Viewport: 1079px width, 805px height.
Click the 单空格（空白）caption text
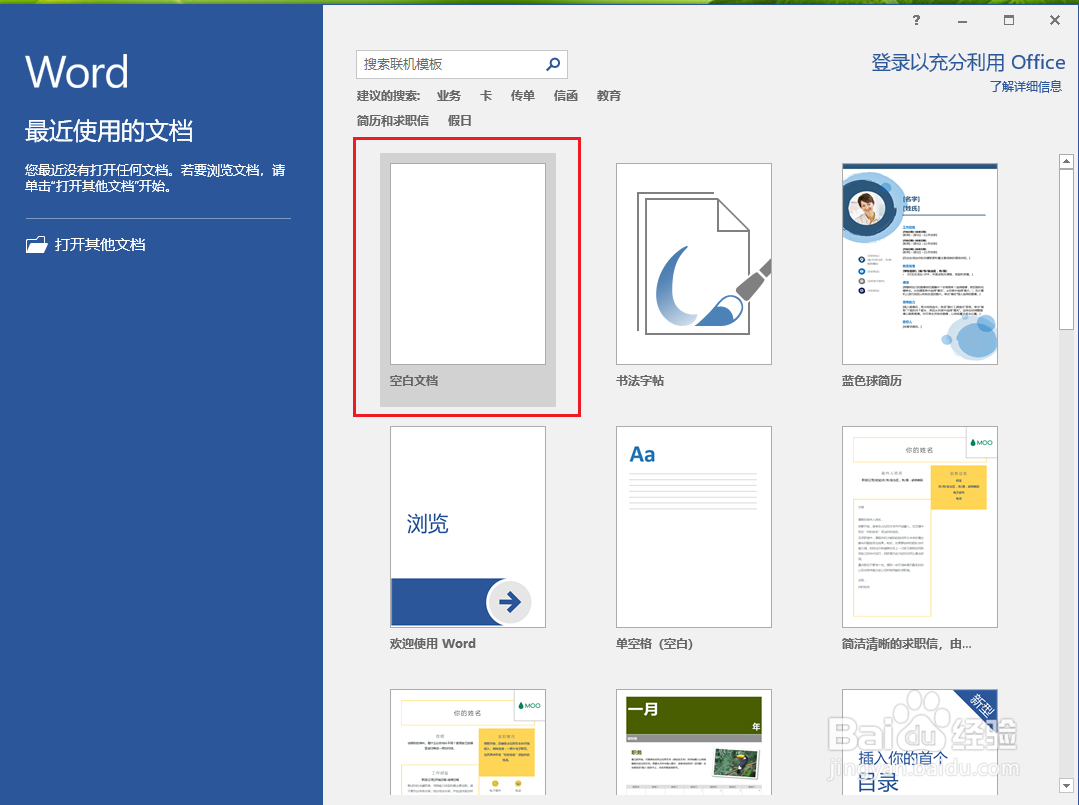click(654, 643)
